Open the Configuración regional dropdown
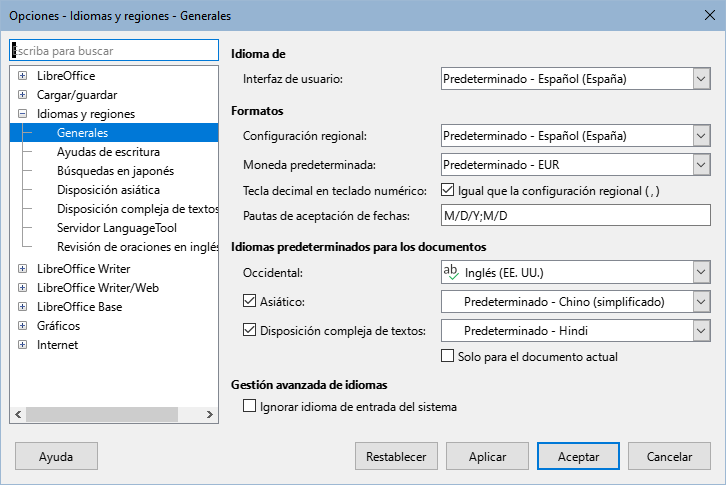726x485 pixels. (x=701, y=136)
